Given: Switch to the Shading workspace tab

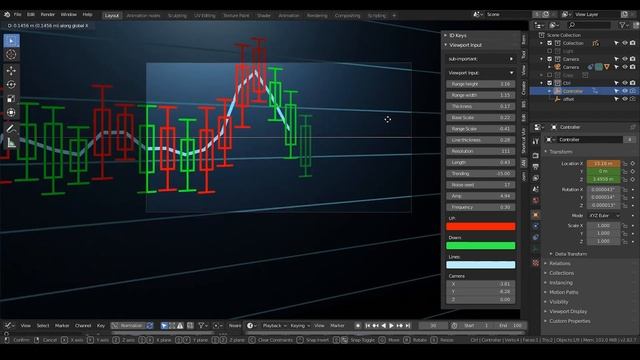Looking at the screenshot, I should pyautogui.click(x=264, y=16).
